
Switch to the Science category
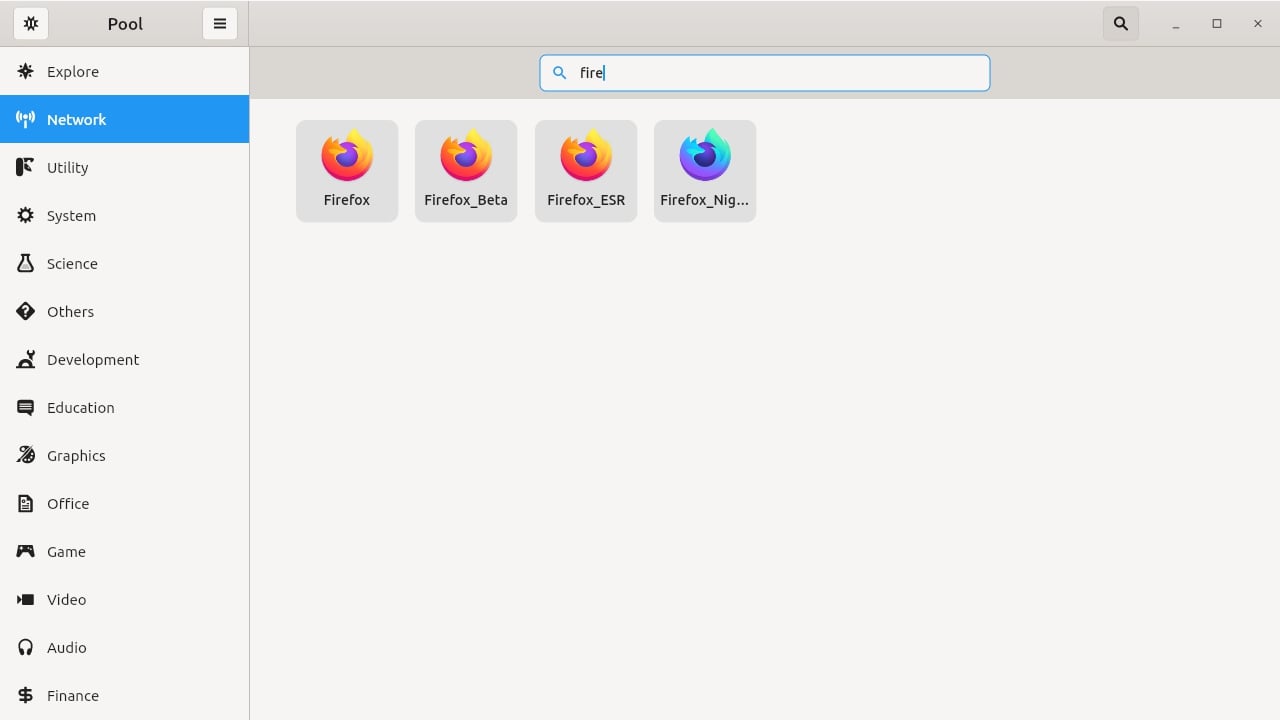coord(124,263)
